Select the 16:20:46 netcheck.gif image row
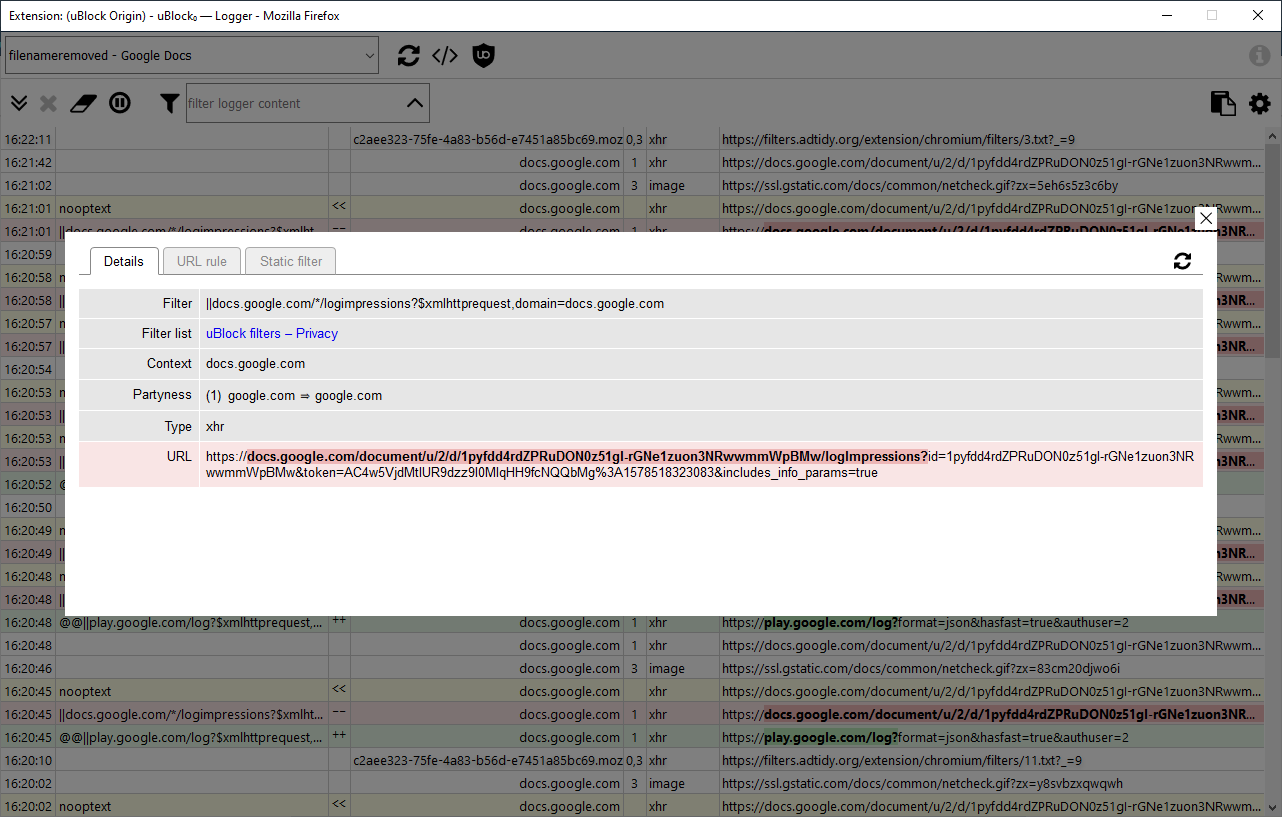Screen dimensions: 1282x817 [x=633, y=668]
